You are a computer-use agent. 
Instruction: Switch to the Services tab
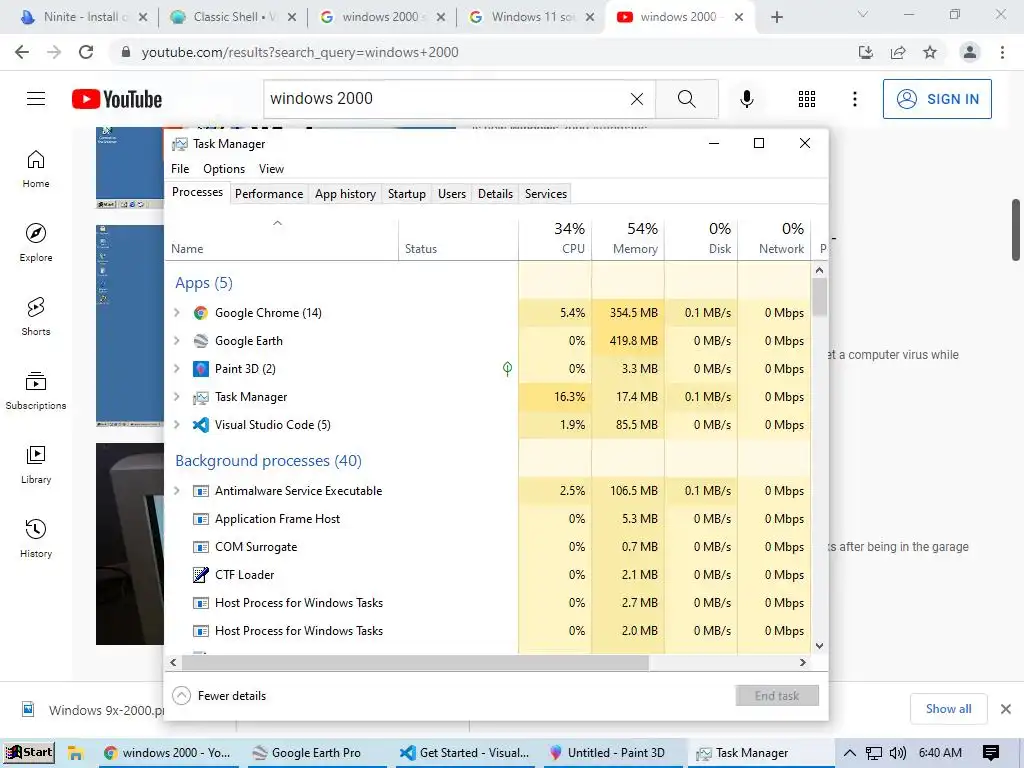pos(546,194)
